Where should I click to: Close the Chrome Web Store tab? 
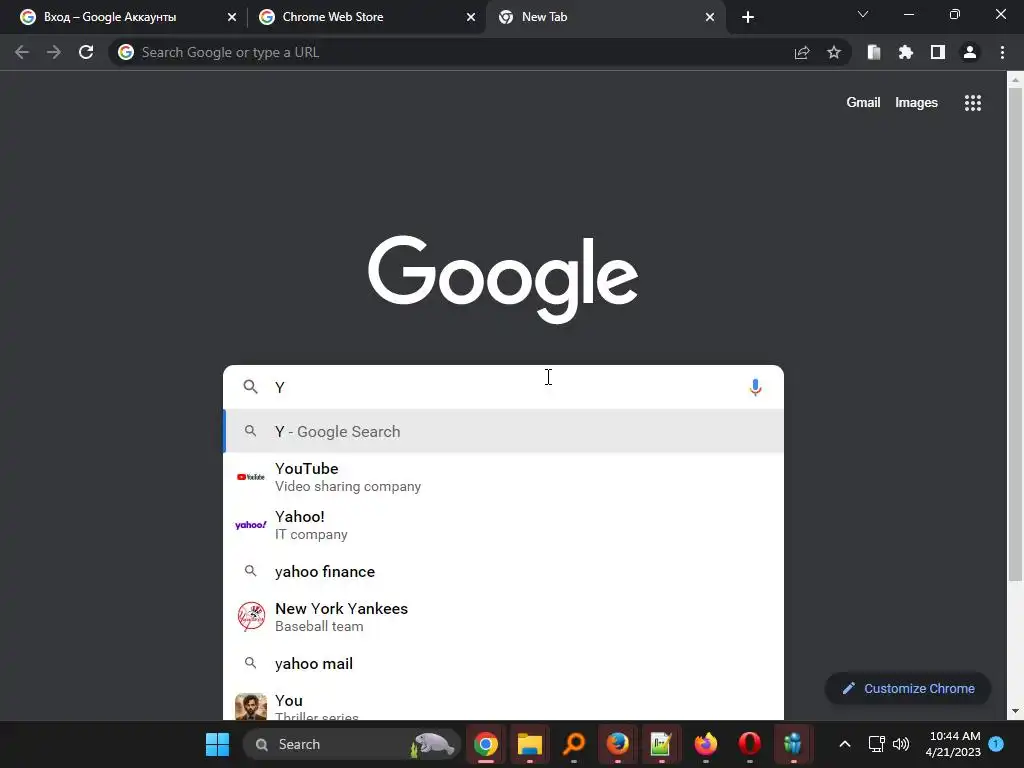tap(471, 17)
